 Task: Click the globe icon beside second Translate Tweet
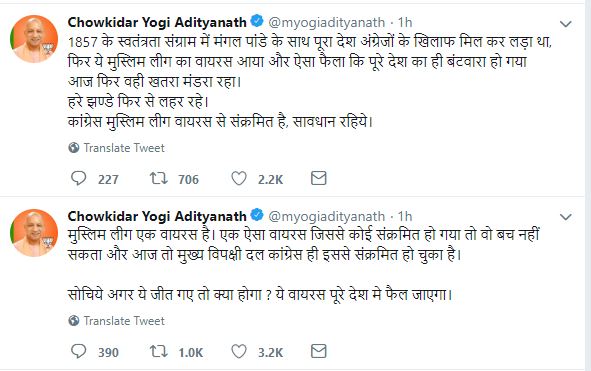(x=74, y=321)
